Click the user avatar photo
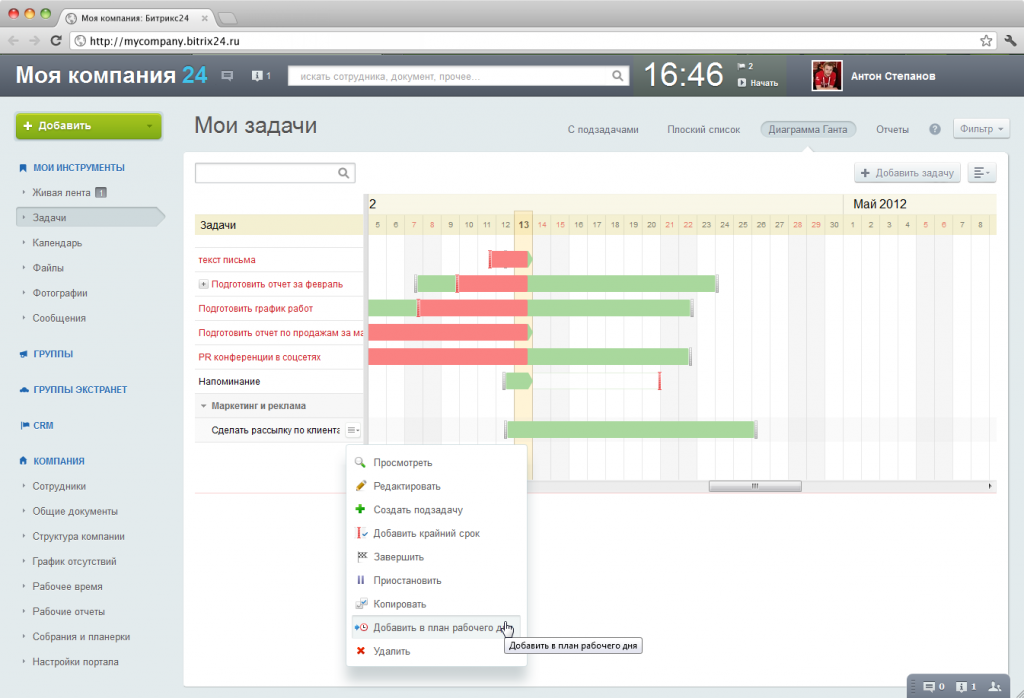 coord(826,76)
